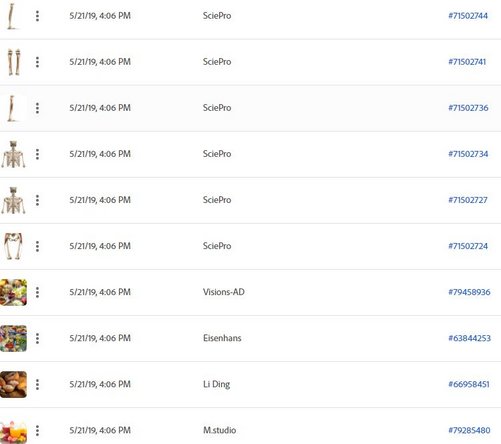501x444 pixels.
Task: Open options menu for Visions-AD row
Action: pos(37,292)
